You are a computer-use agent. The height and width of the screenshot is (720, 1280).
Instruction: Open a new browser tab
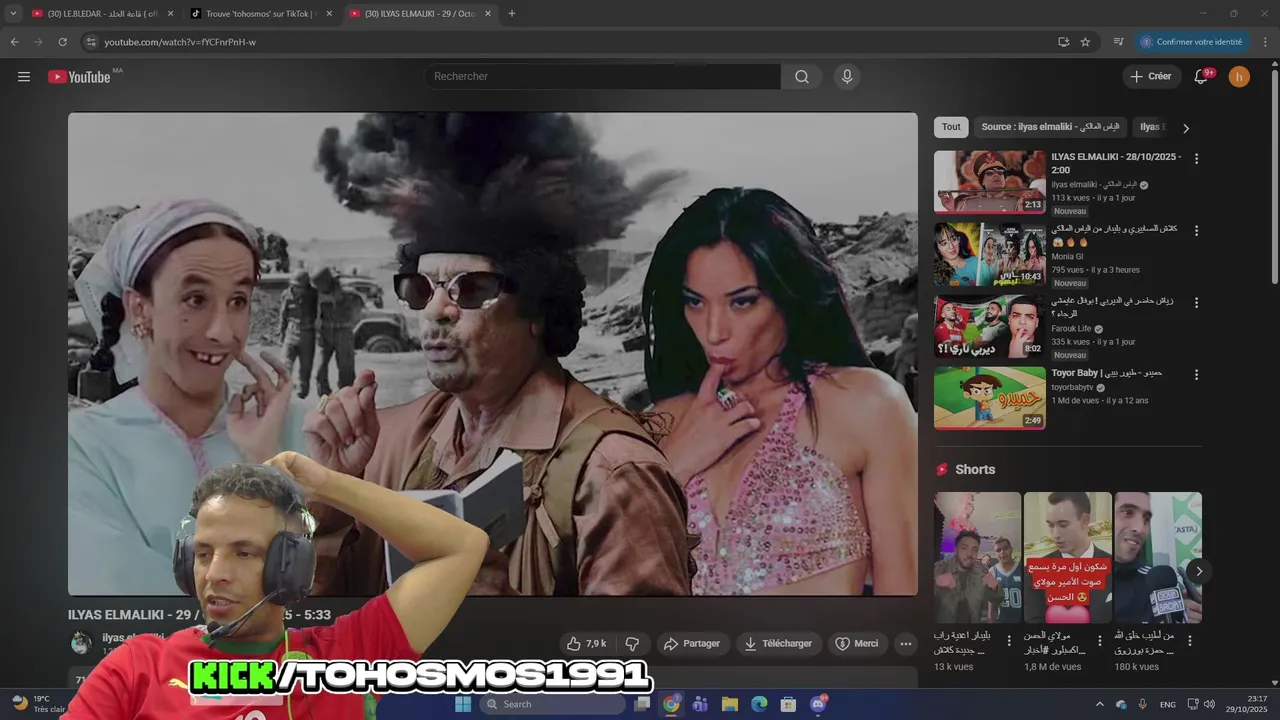click(512, 14)
